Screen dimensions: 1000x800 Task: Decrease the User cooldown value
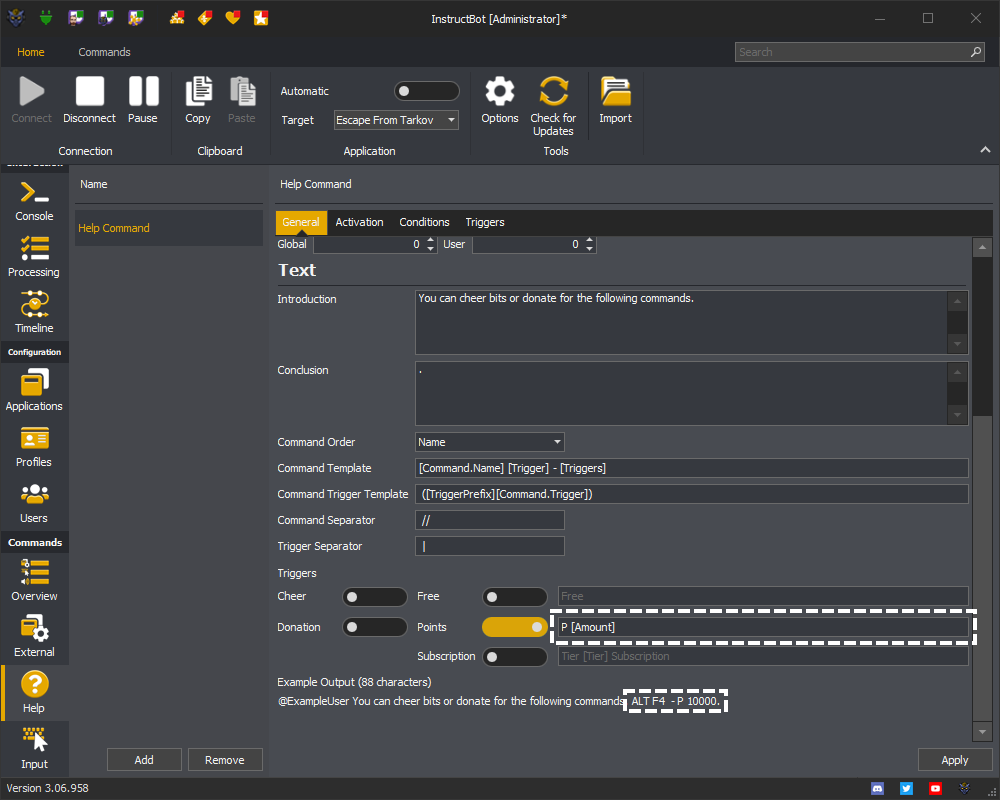(x=589, y=248)
